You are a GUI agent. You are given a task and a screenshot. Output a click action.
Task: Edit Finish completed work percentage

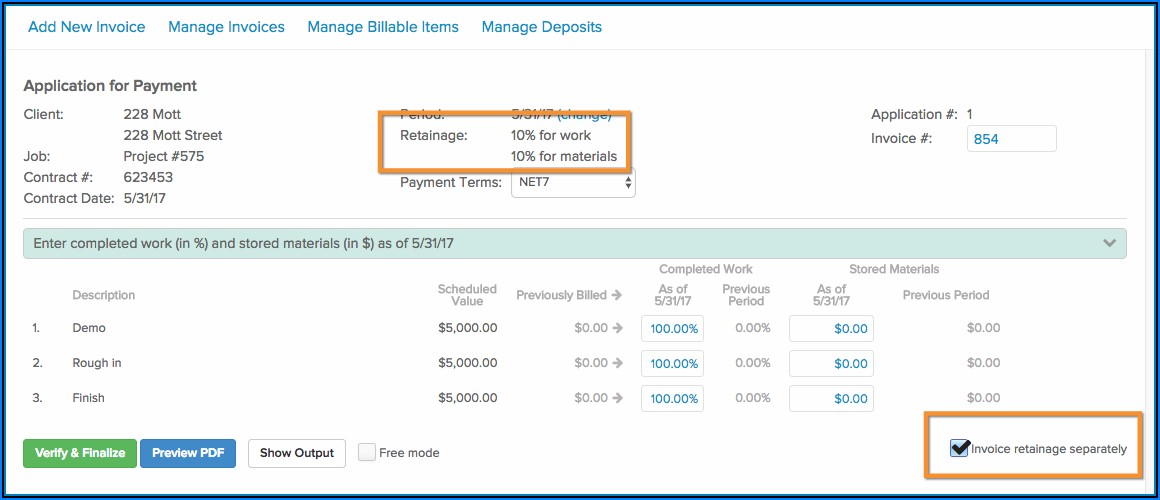coord(674,399)
